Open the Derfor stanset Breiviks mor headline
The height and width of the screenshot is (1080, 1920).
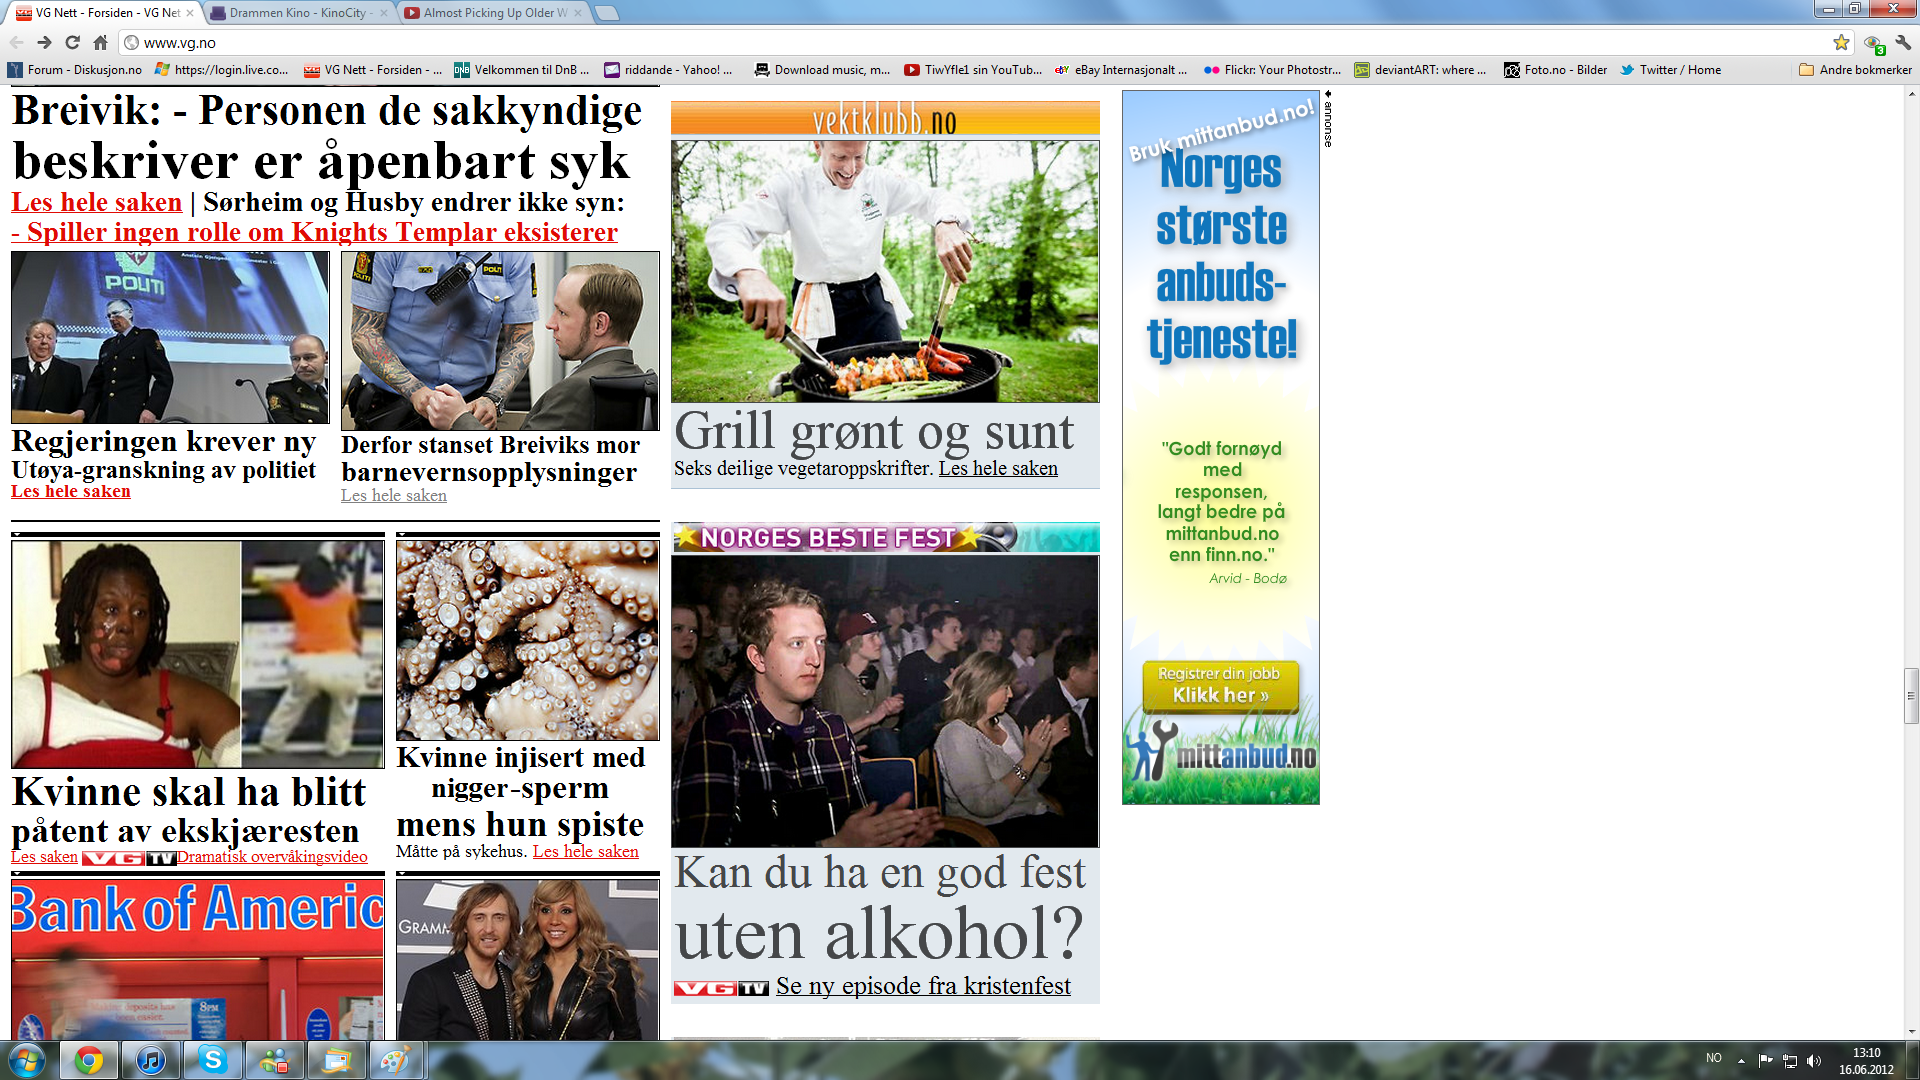coord(490,458)
